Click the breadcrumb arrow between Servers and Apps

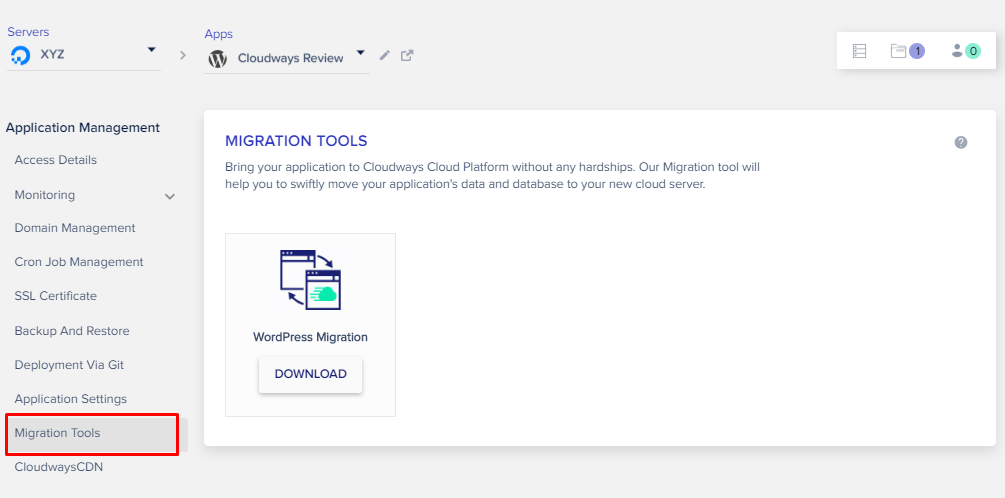tap(183, 56)
